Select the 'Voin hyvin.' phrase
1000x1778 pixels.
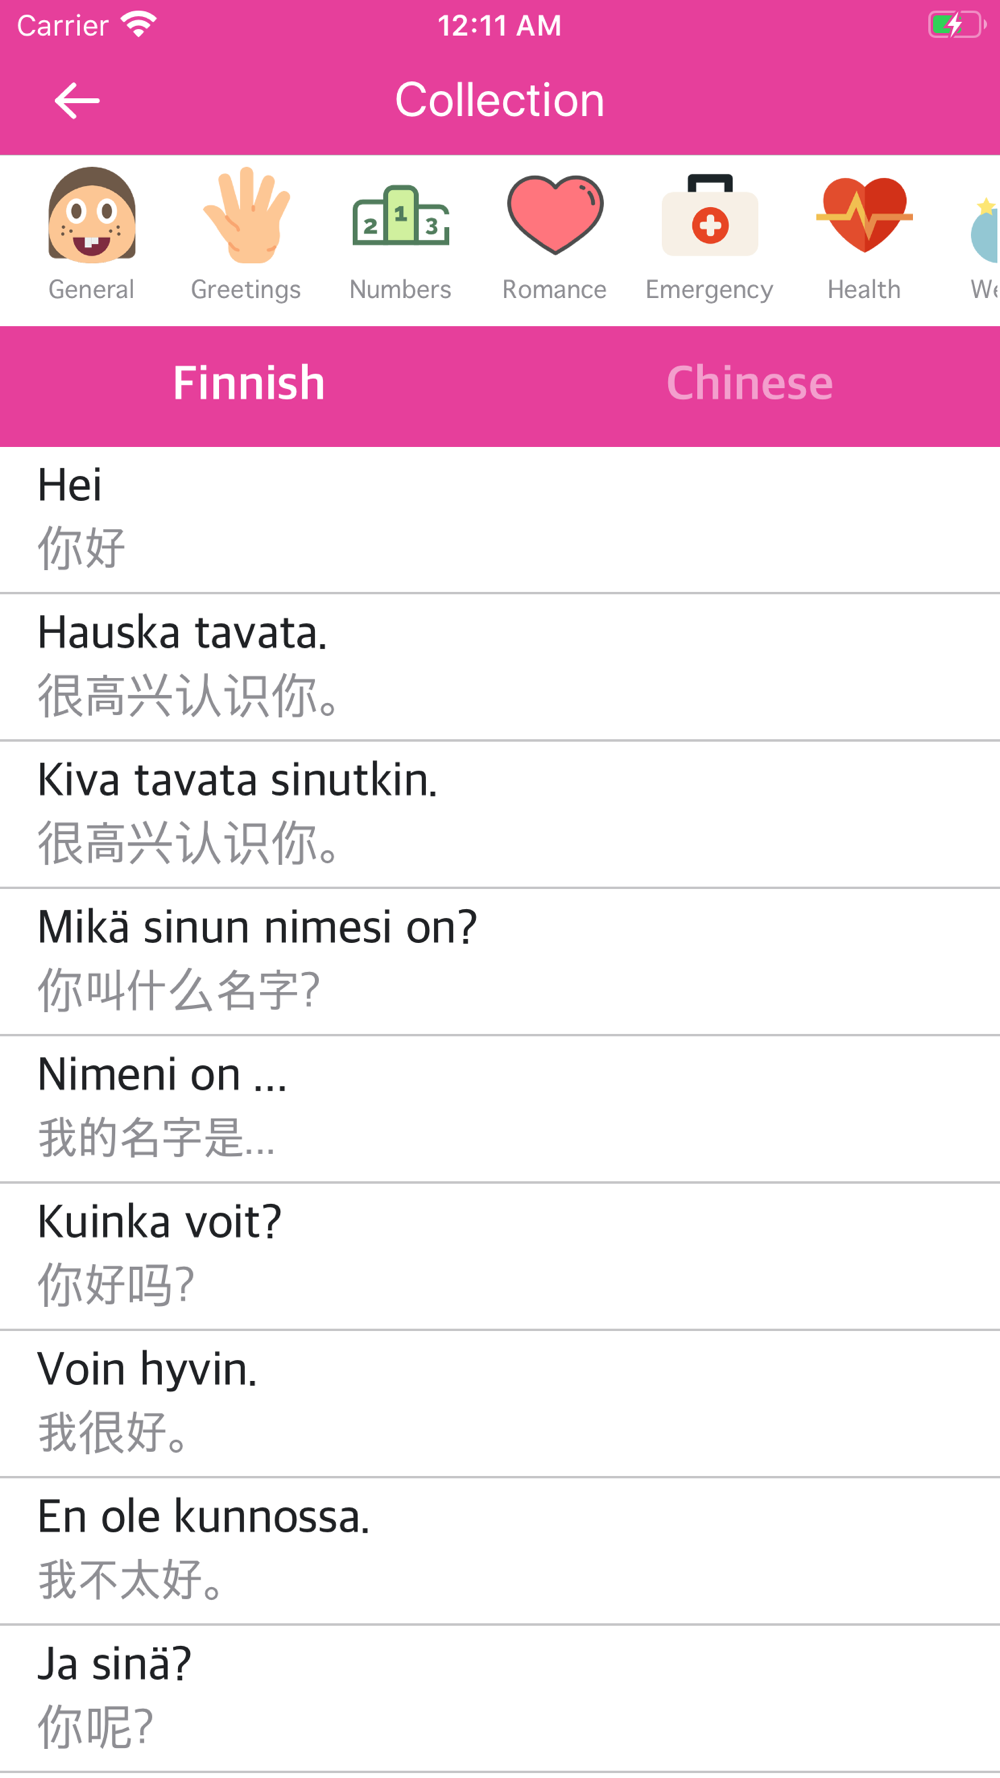point(500,1403)
